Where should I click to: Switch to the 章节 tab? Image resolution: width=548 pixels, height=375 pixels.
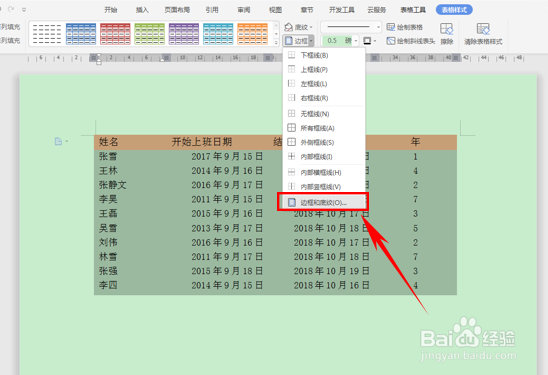coord(307,10)
